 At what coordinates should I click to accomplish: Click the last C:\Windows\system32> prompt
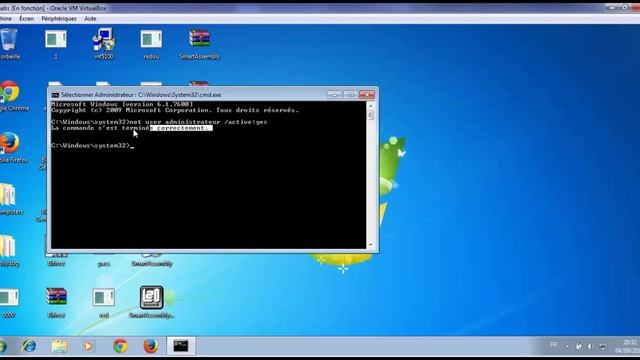(x=91, y=145)
